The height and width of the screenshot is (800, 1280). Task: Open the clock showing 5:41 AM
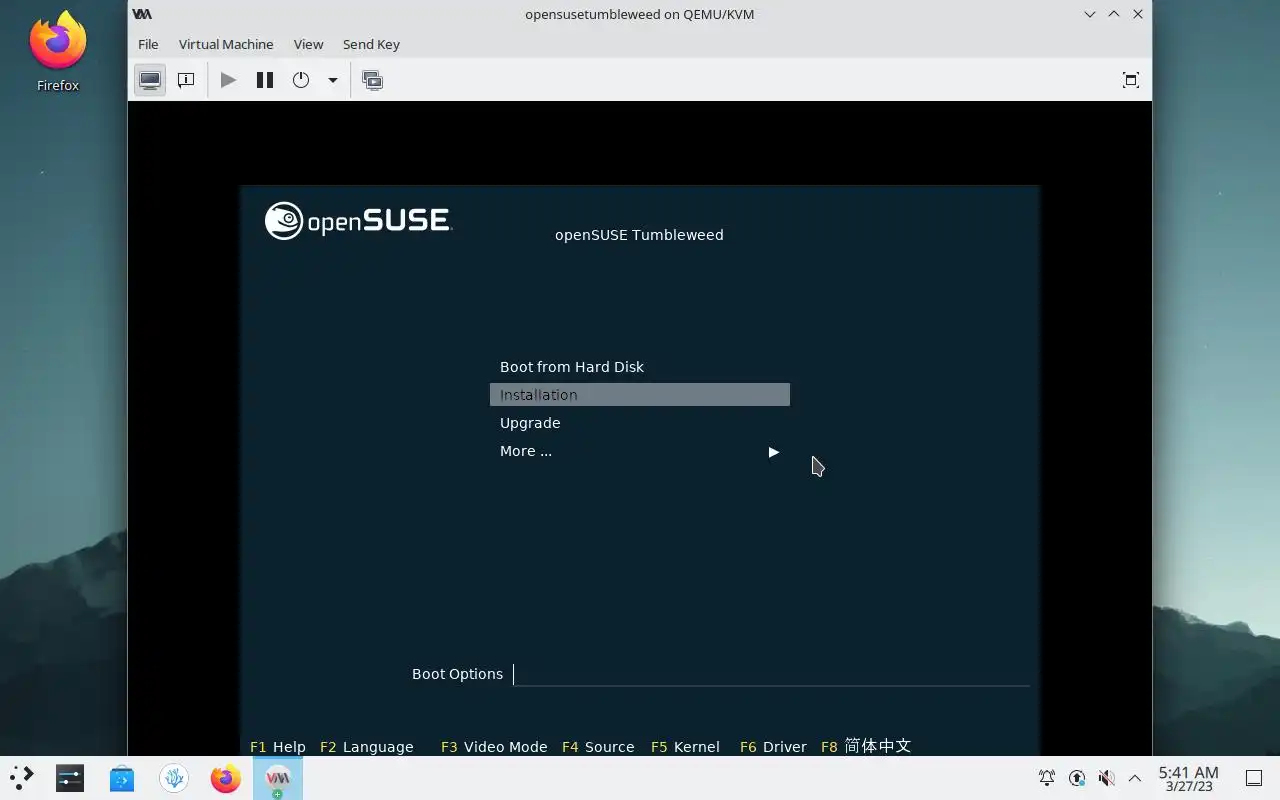point(1188,778)
